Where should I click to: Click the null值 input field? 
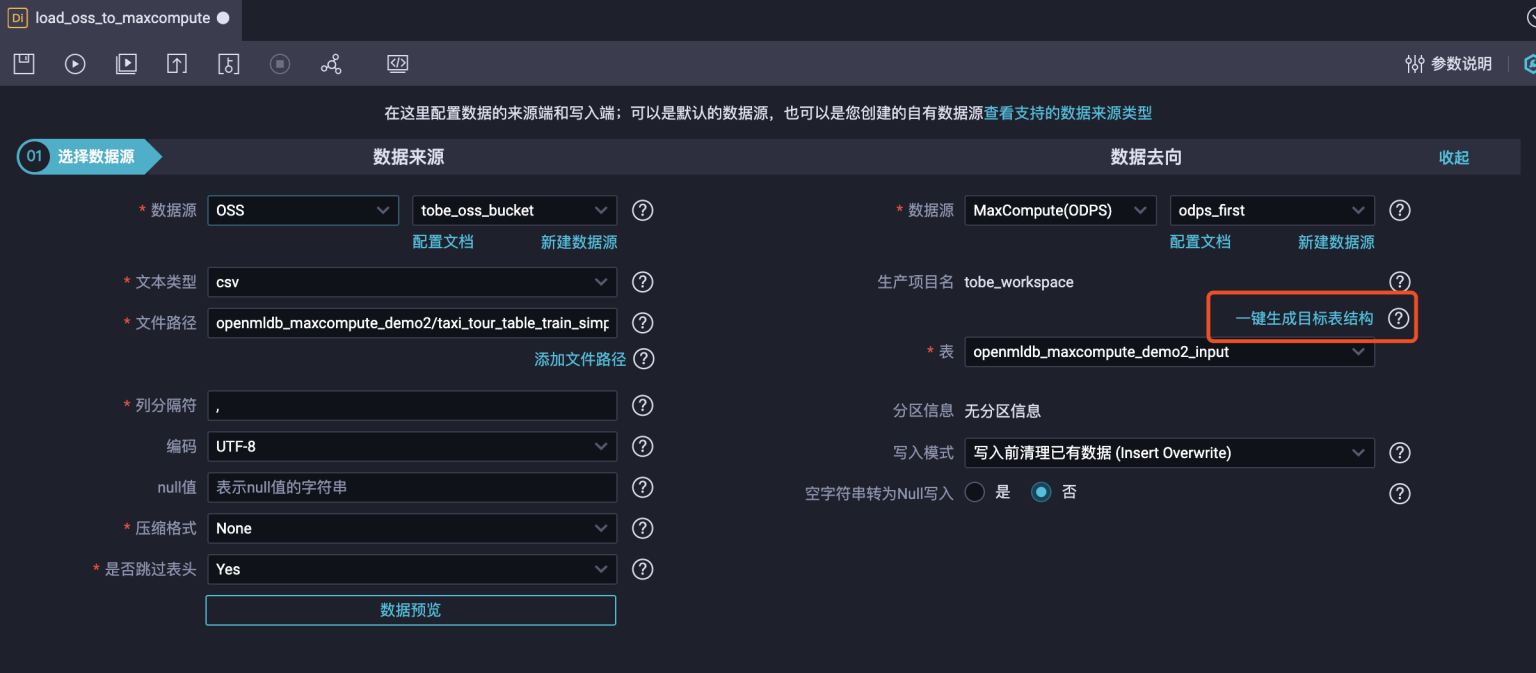tap(412, 487)
